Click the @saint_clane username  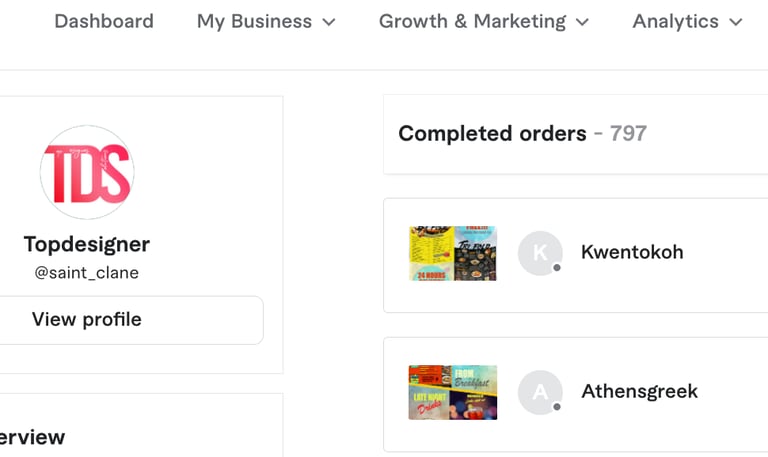87,272
